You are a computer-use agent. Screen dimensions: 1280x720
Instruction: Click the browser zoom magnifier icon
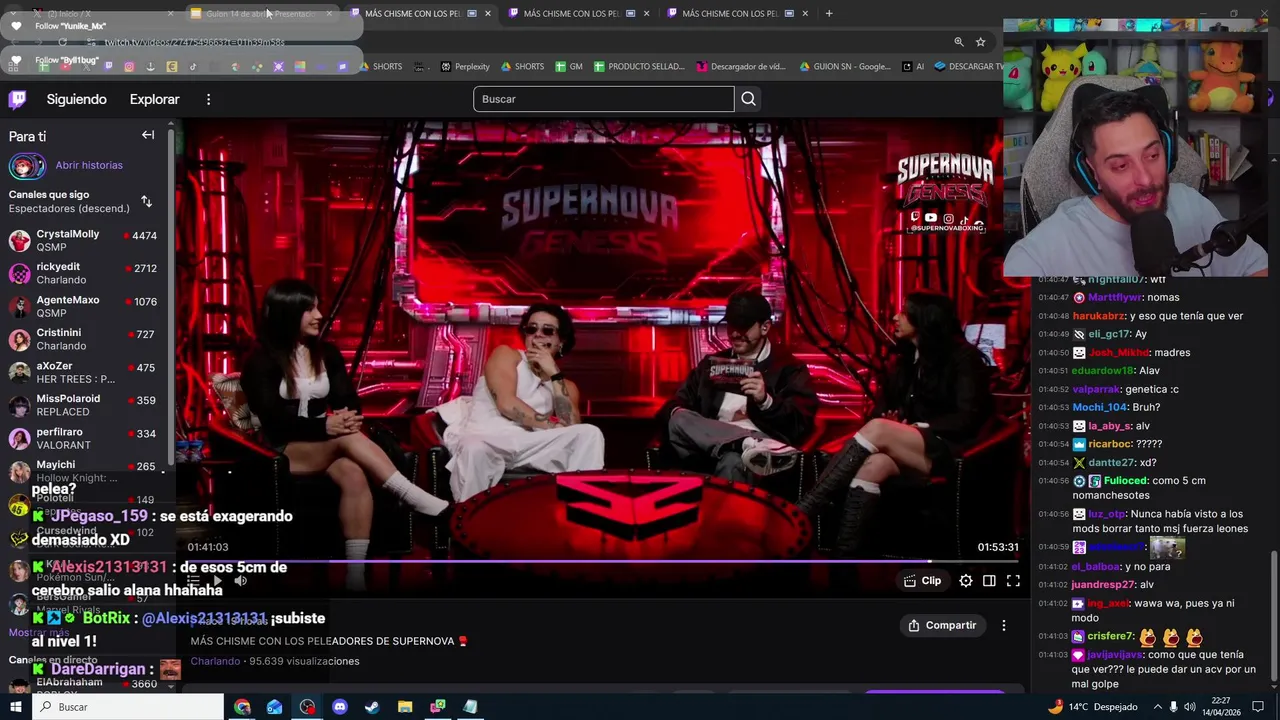[x=959, y=42]
